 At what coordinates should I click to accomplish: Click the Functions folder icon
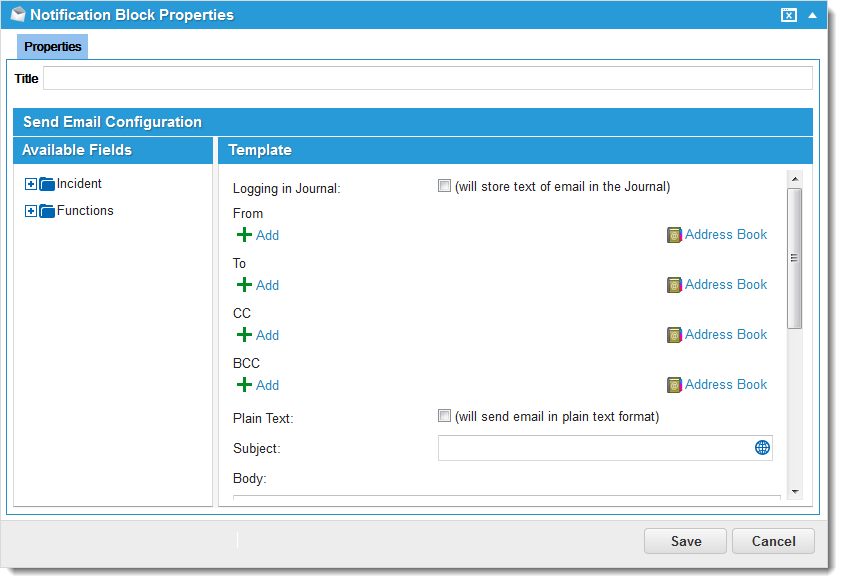point(47,211)
